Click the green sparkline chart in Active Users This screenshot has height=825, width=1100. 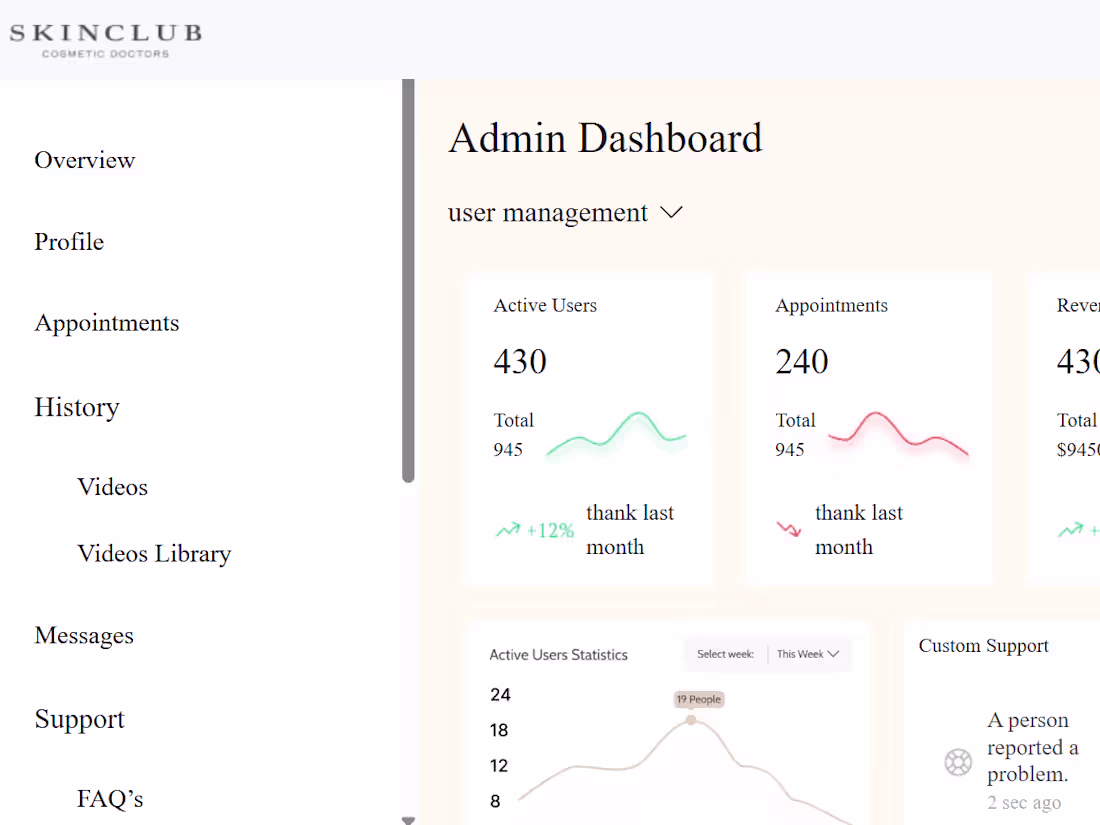[x=616, y=434]
